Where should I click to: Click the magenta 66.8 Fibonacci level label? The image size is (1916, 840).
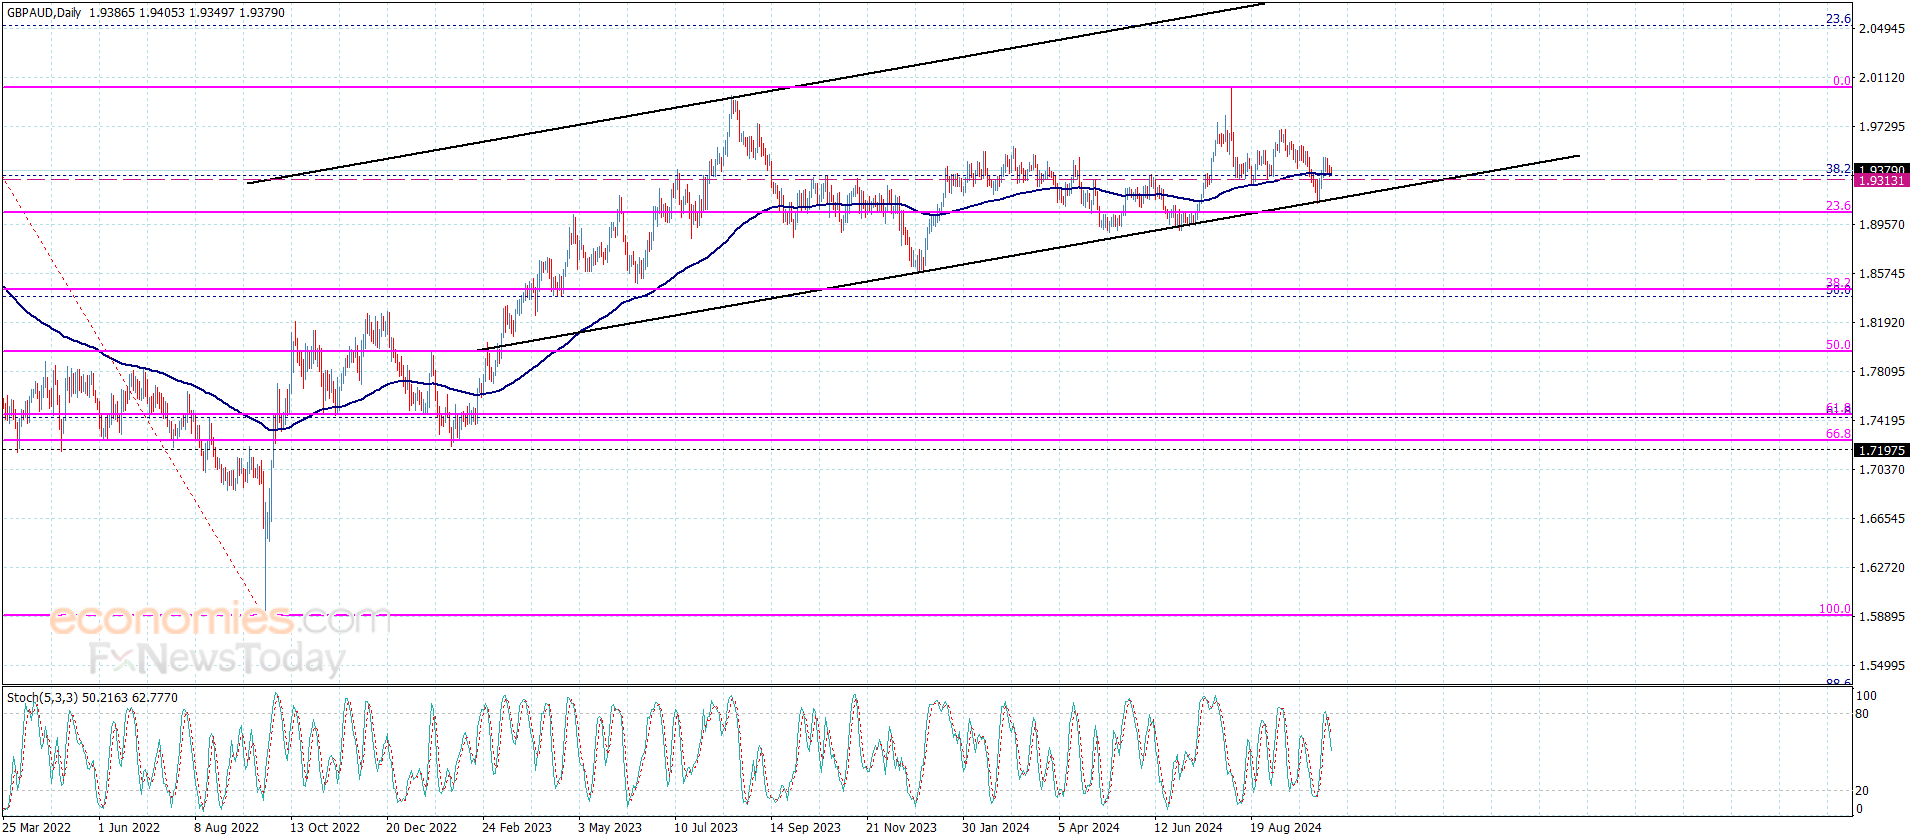click(x=1838, y=434)
